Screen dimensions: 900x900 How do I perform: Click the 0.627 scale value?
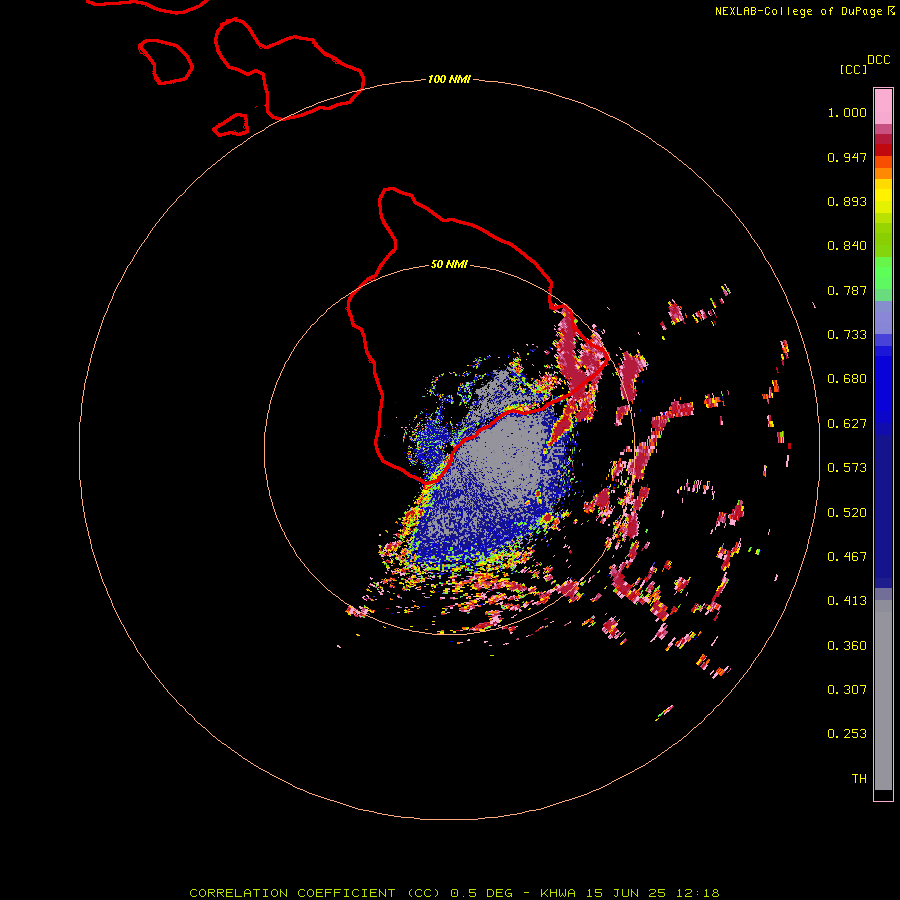[847, 424]
